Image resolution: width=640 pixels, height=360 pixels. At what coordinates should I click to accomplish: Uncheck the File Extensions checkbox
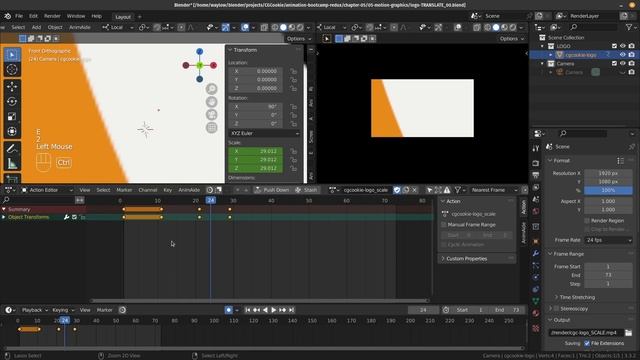[x=587, y=343]
